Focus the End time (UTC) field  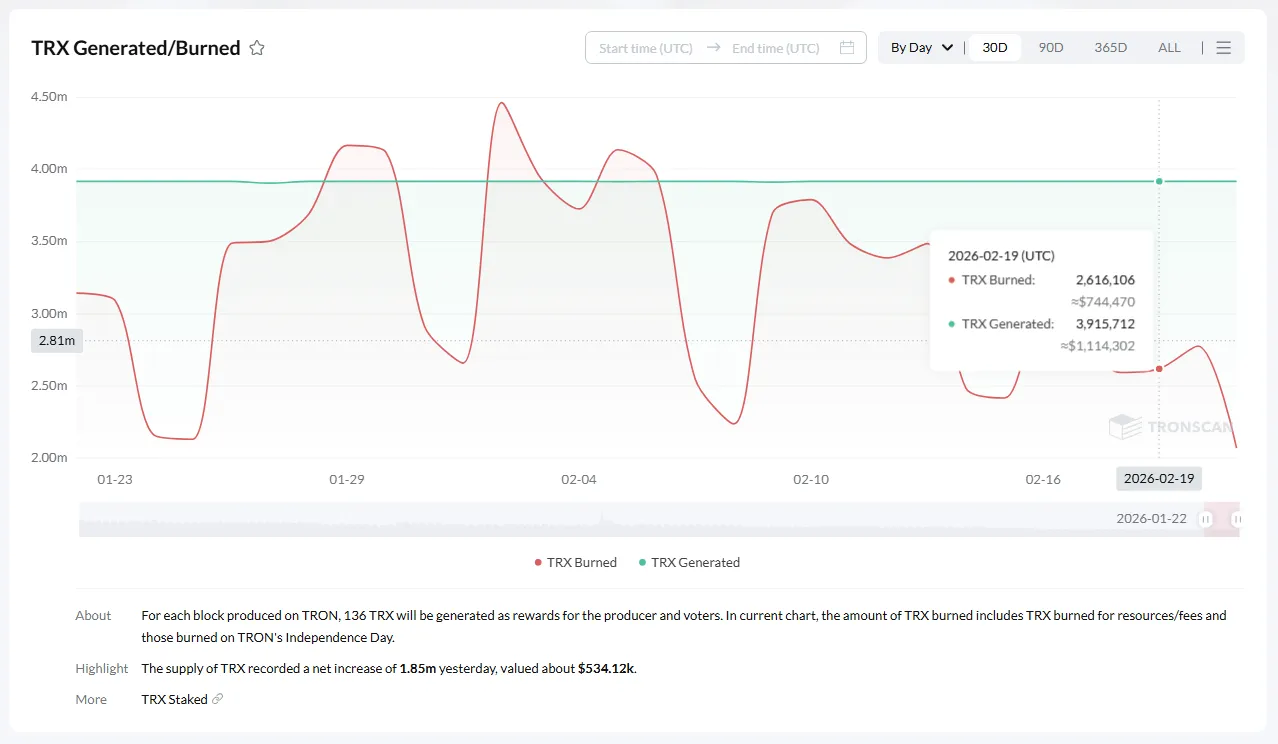776,48
